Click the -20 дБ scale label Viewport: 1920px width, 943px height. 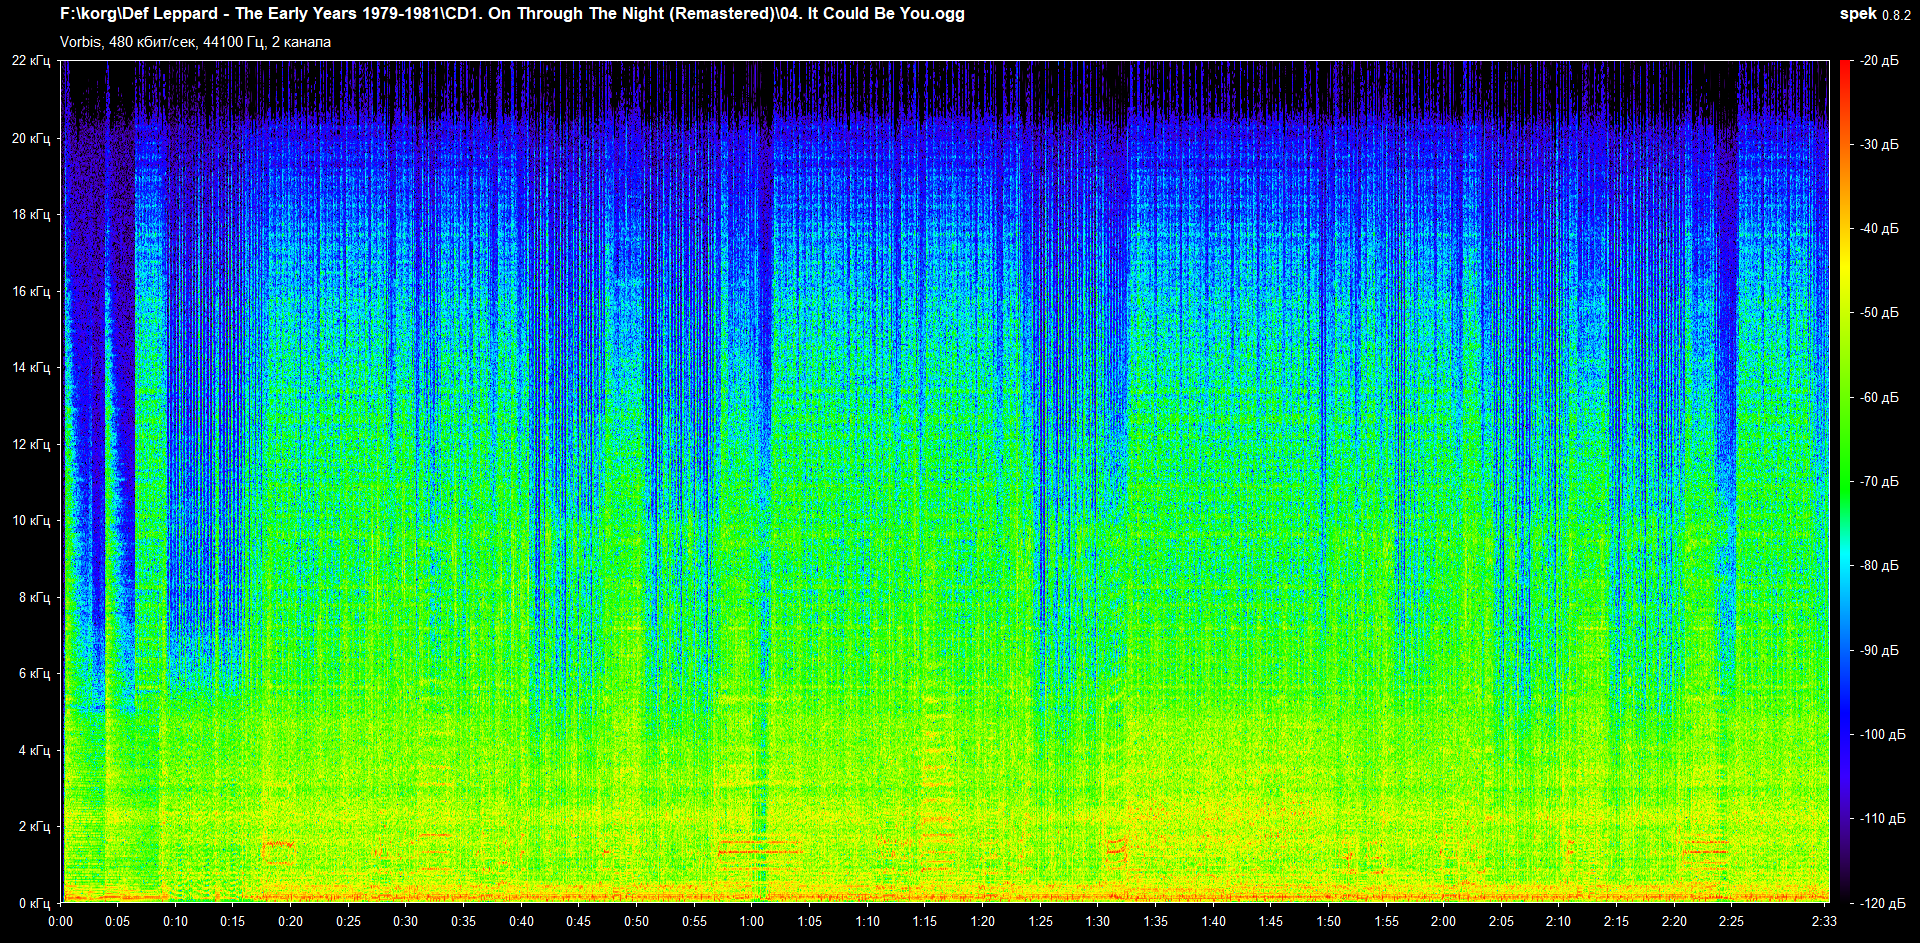[x=1879, y=61]
